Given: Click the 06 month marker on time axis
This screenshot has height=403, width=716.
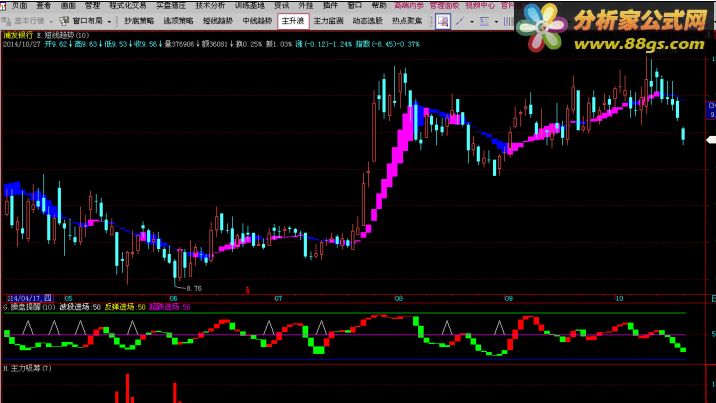Looking at the screenshot, I should click(173, 298).
